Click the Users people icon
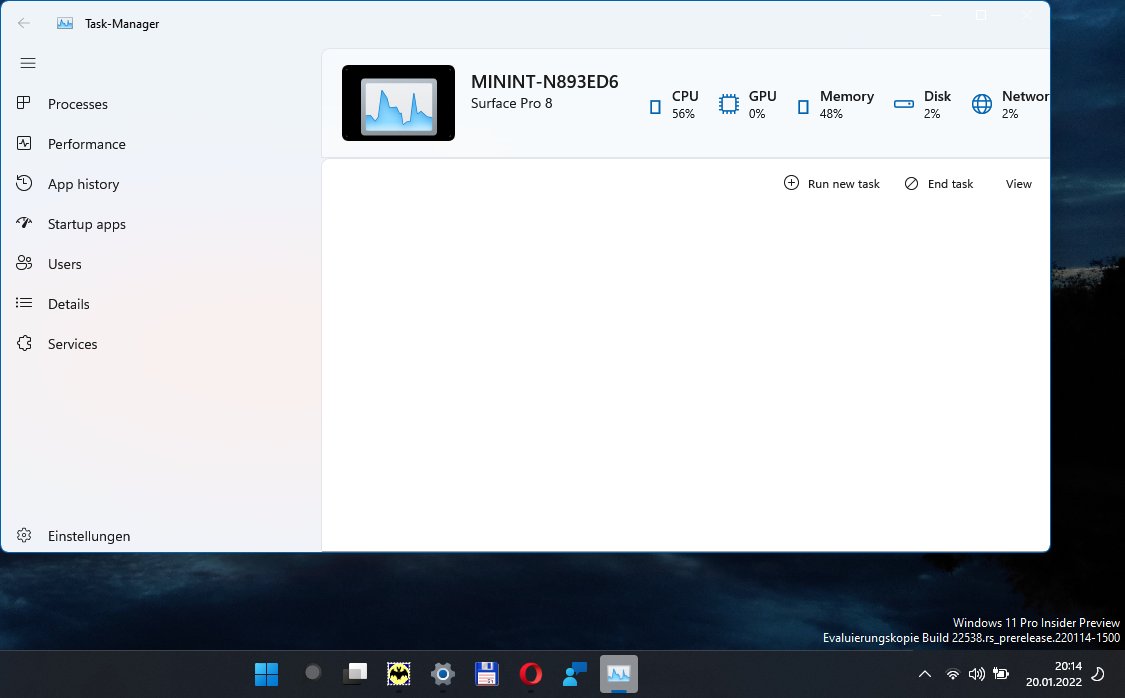Screen dimensions: 1125x698 coord(24,263)
